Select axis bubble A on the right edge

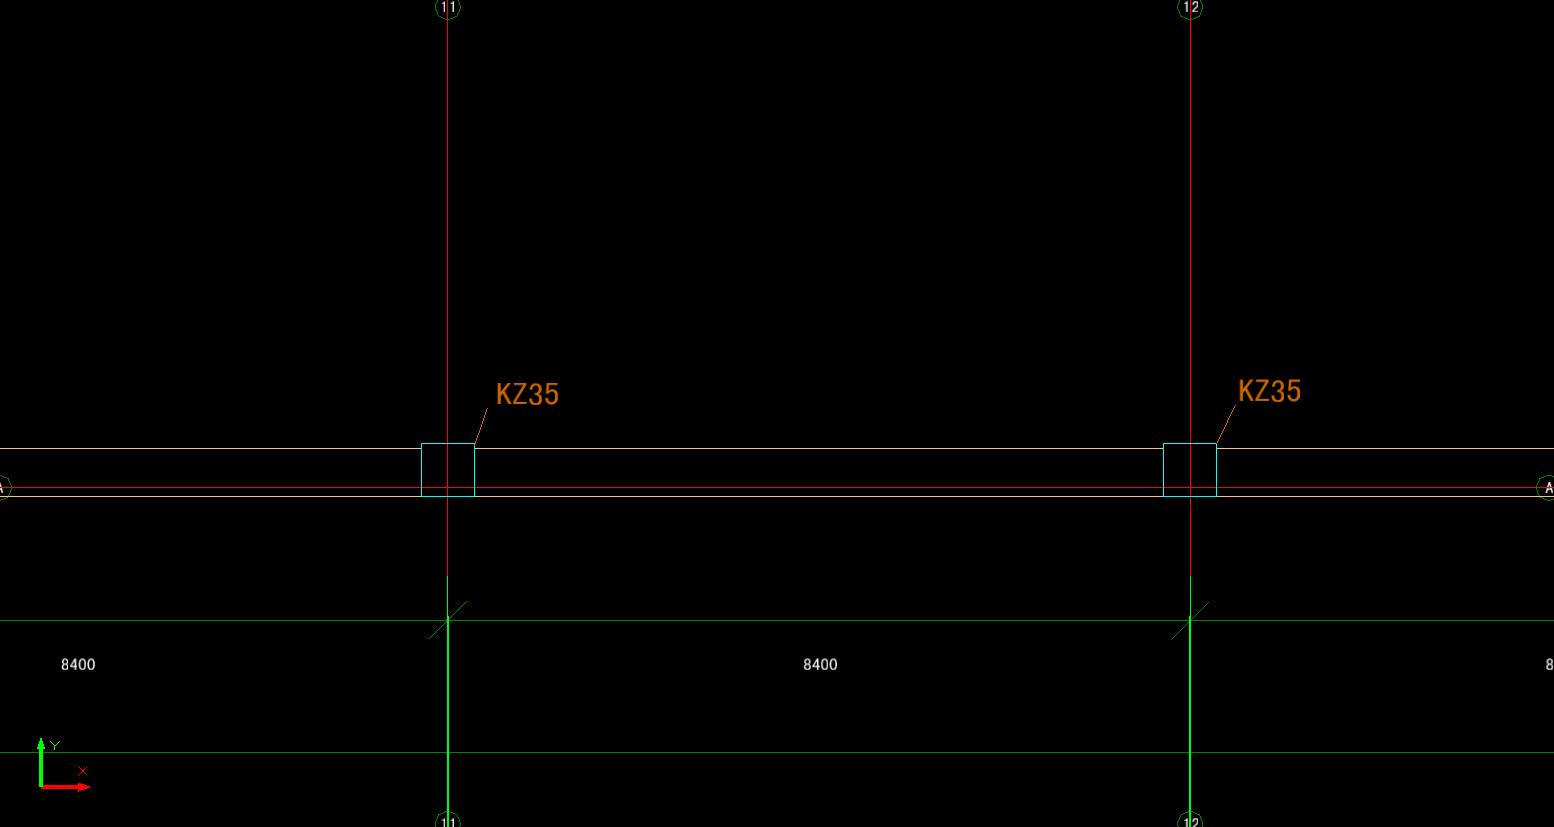(x=1546, y=488)
